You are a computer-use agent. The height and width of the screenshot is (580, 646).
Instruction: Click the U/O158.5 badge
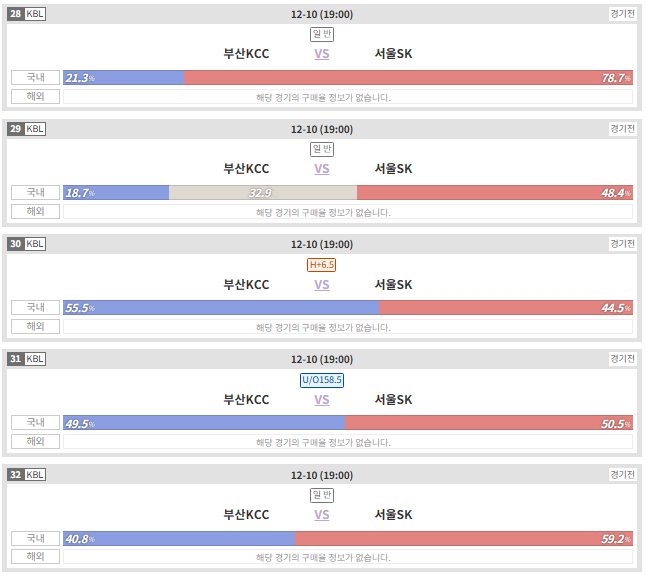tap(322, 380)
